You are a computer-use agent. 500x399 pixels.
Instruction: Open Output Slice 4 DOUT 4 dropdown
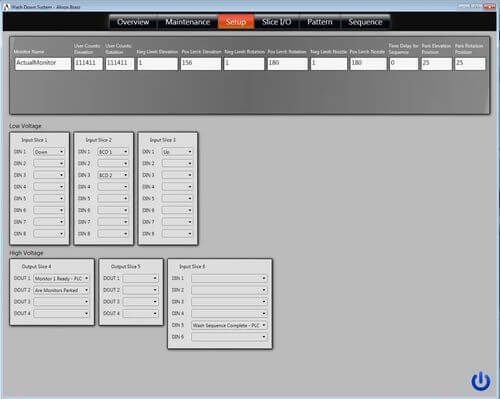61,314
